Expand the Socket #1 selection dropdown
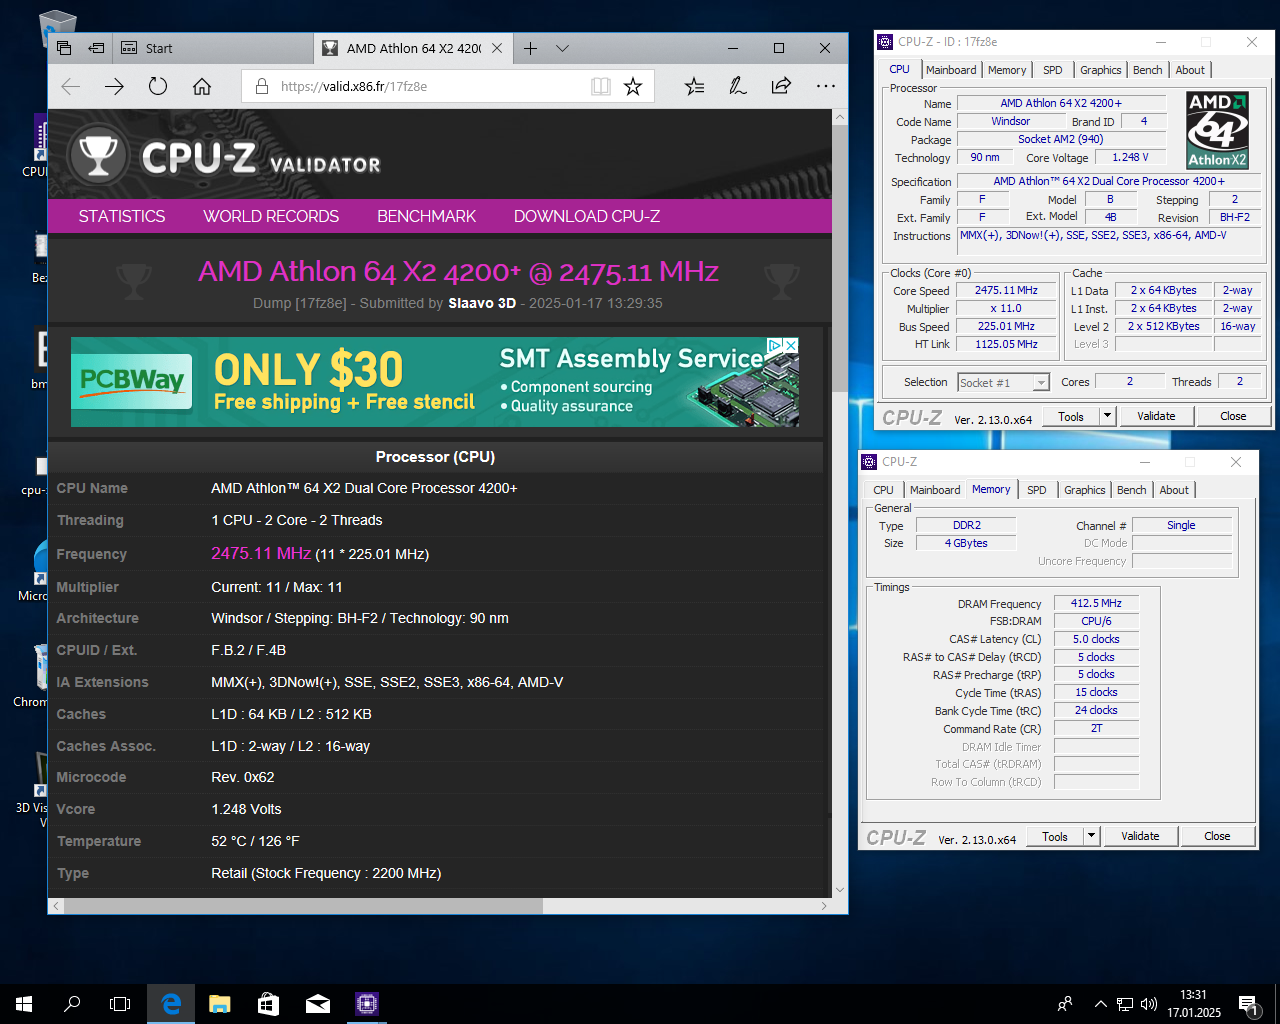The height and width of the screenshot is (1024, 1280). click(x=1041, y=383)
